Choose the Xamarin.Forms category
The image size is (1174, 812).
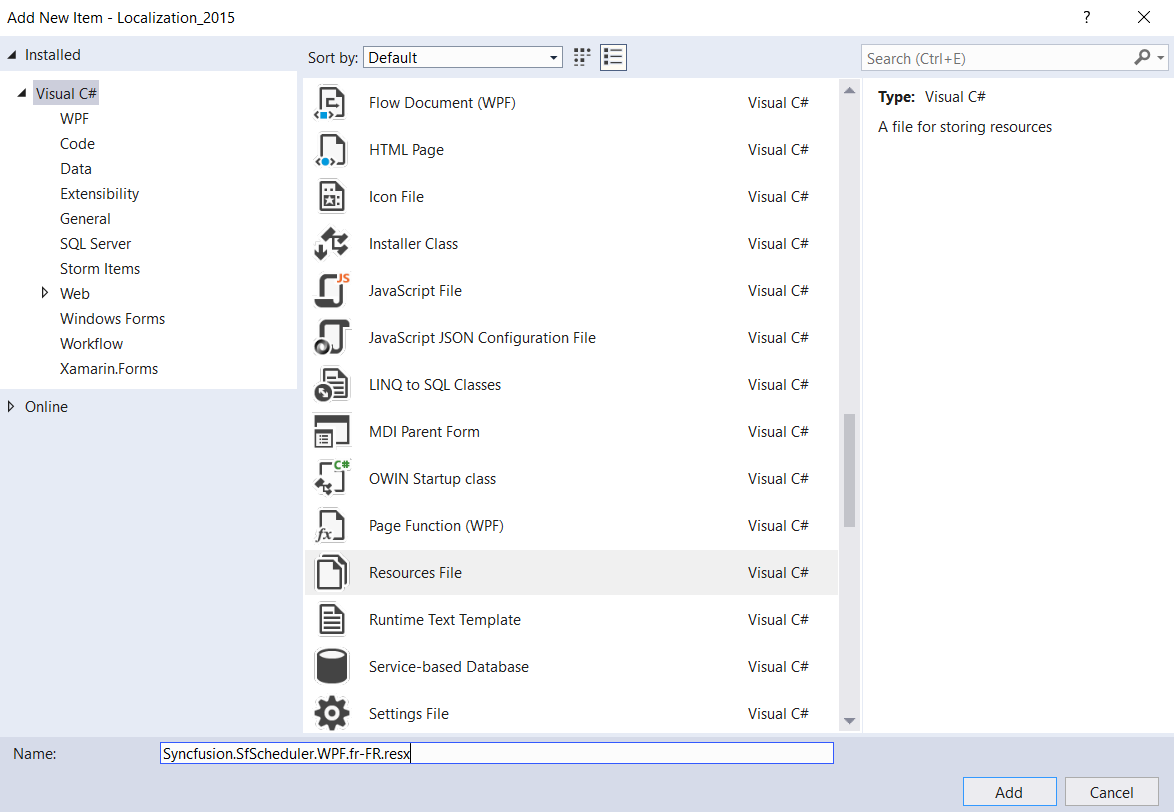[x=109, y=369]
